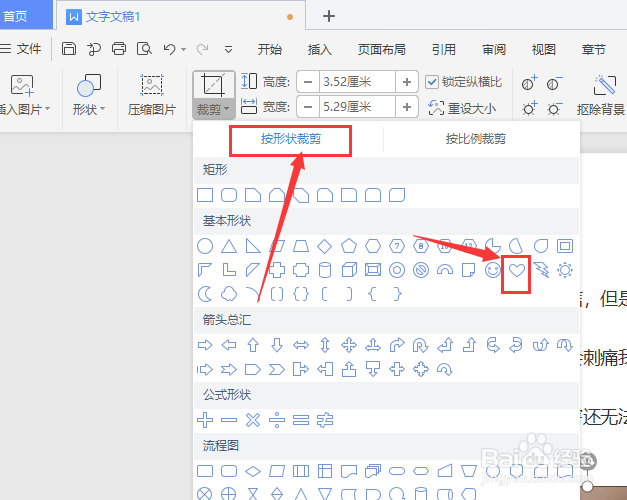The image size is (627, 500).
Task: Open a new document tab with plus
Action: (x=329, y=16)
